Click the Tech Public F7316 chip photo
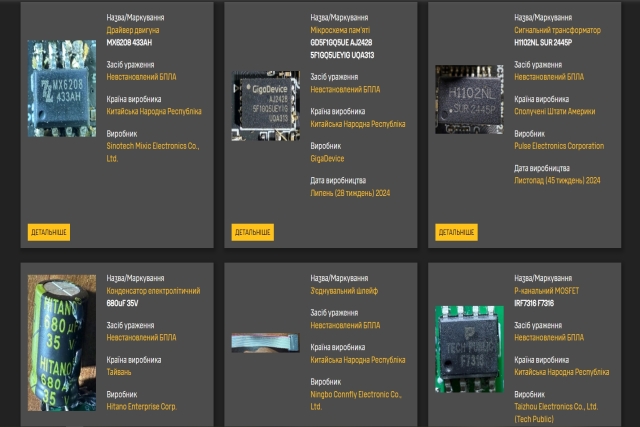This screenshot has height=427, width=640. 469,349
